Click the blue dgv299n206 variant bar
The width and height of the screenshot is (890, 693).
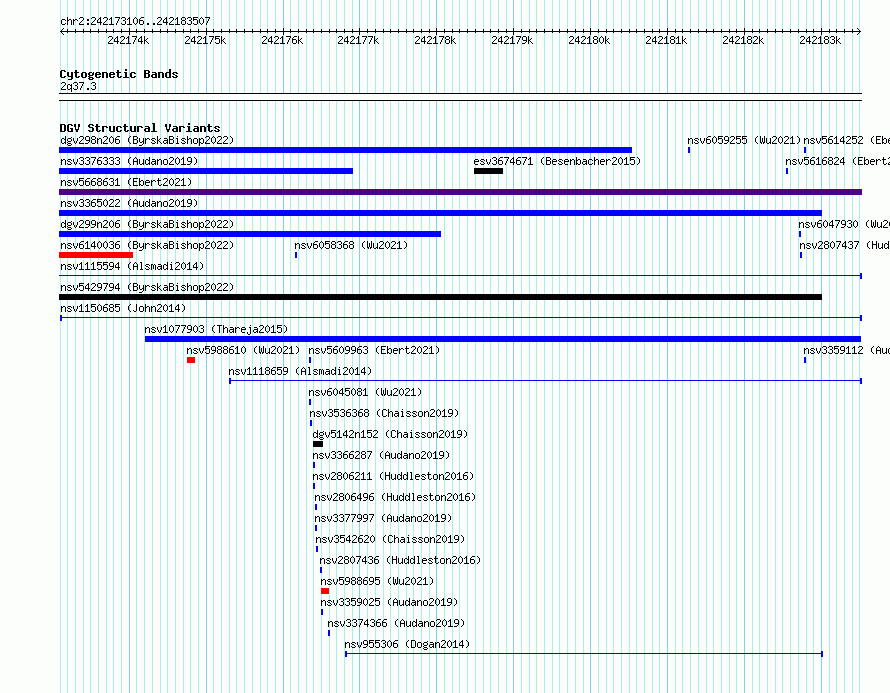pyautogui.click(x=250, y=234)
